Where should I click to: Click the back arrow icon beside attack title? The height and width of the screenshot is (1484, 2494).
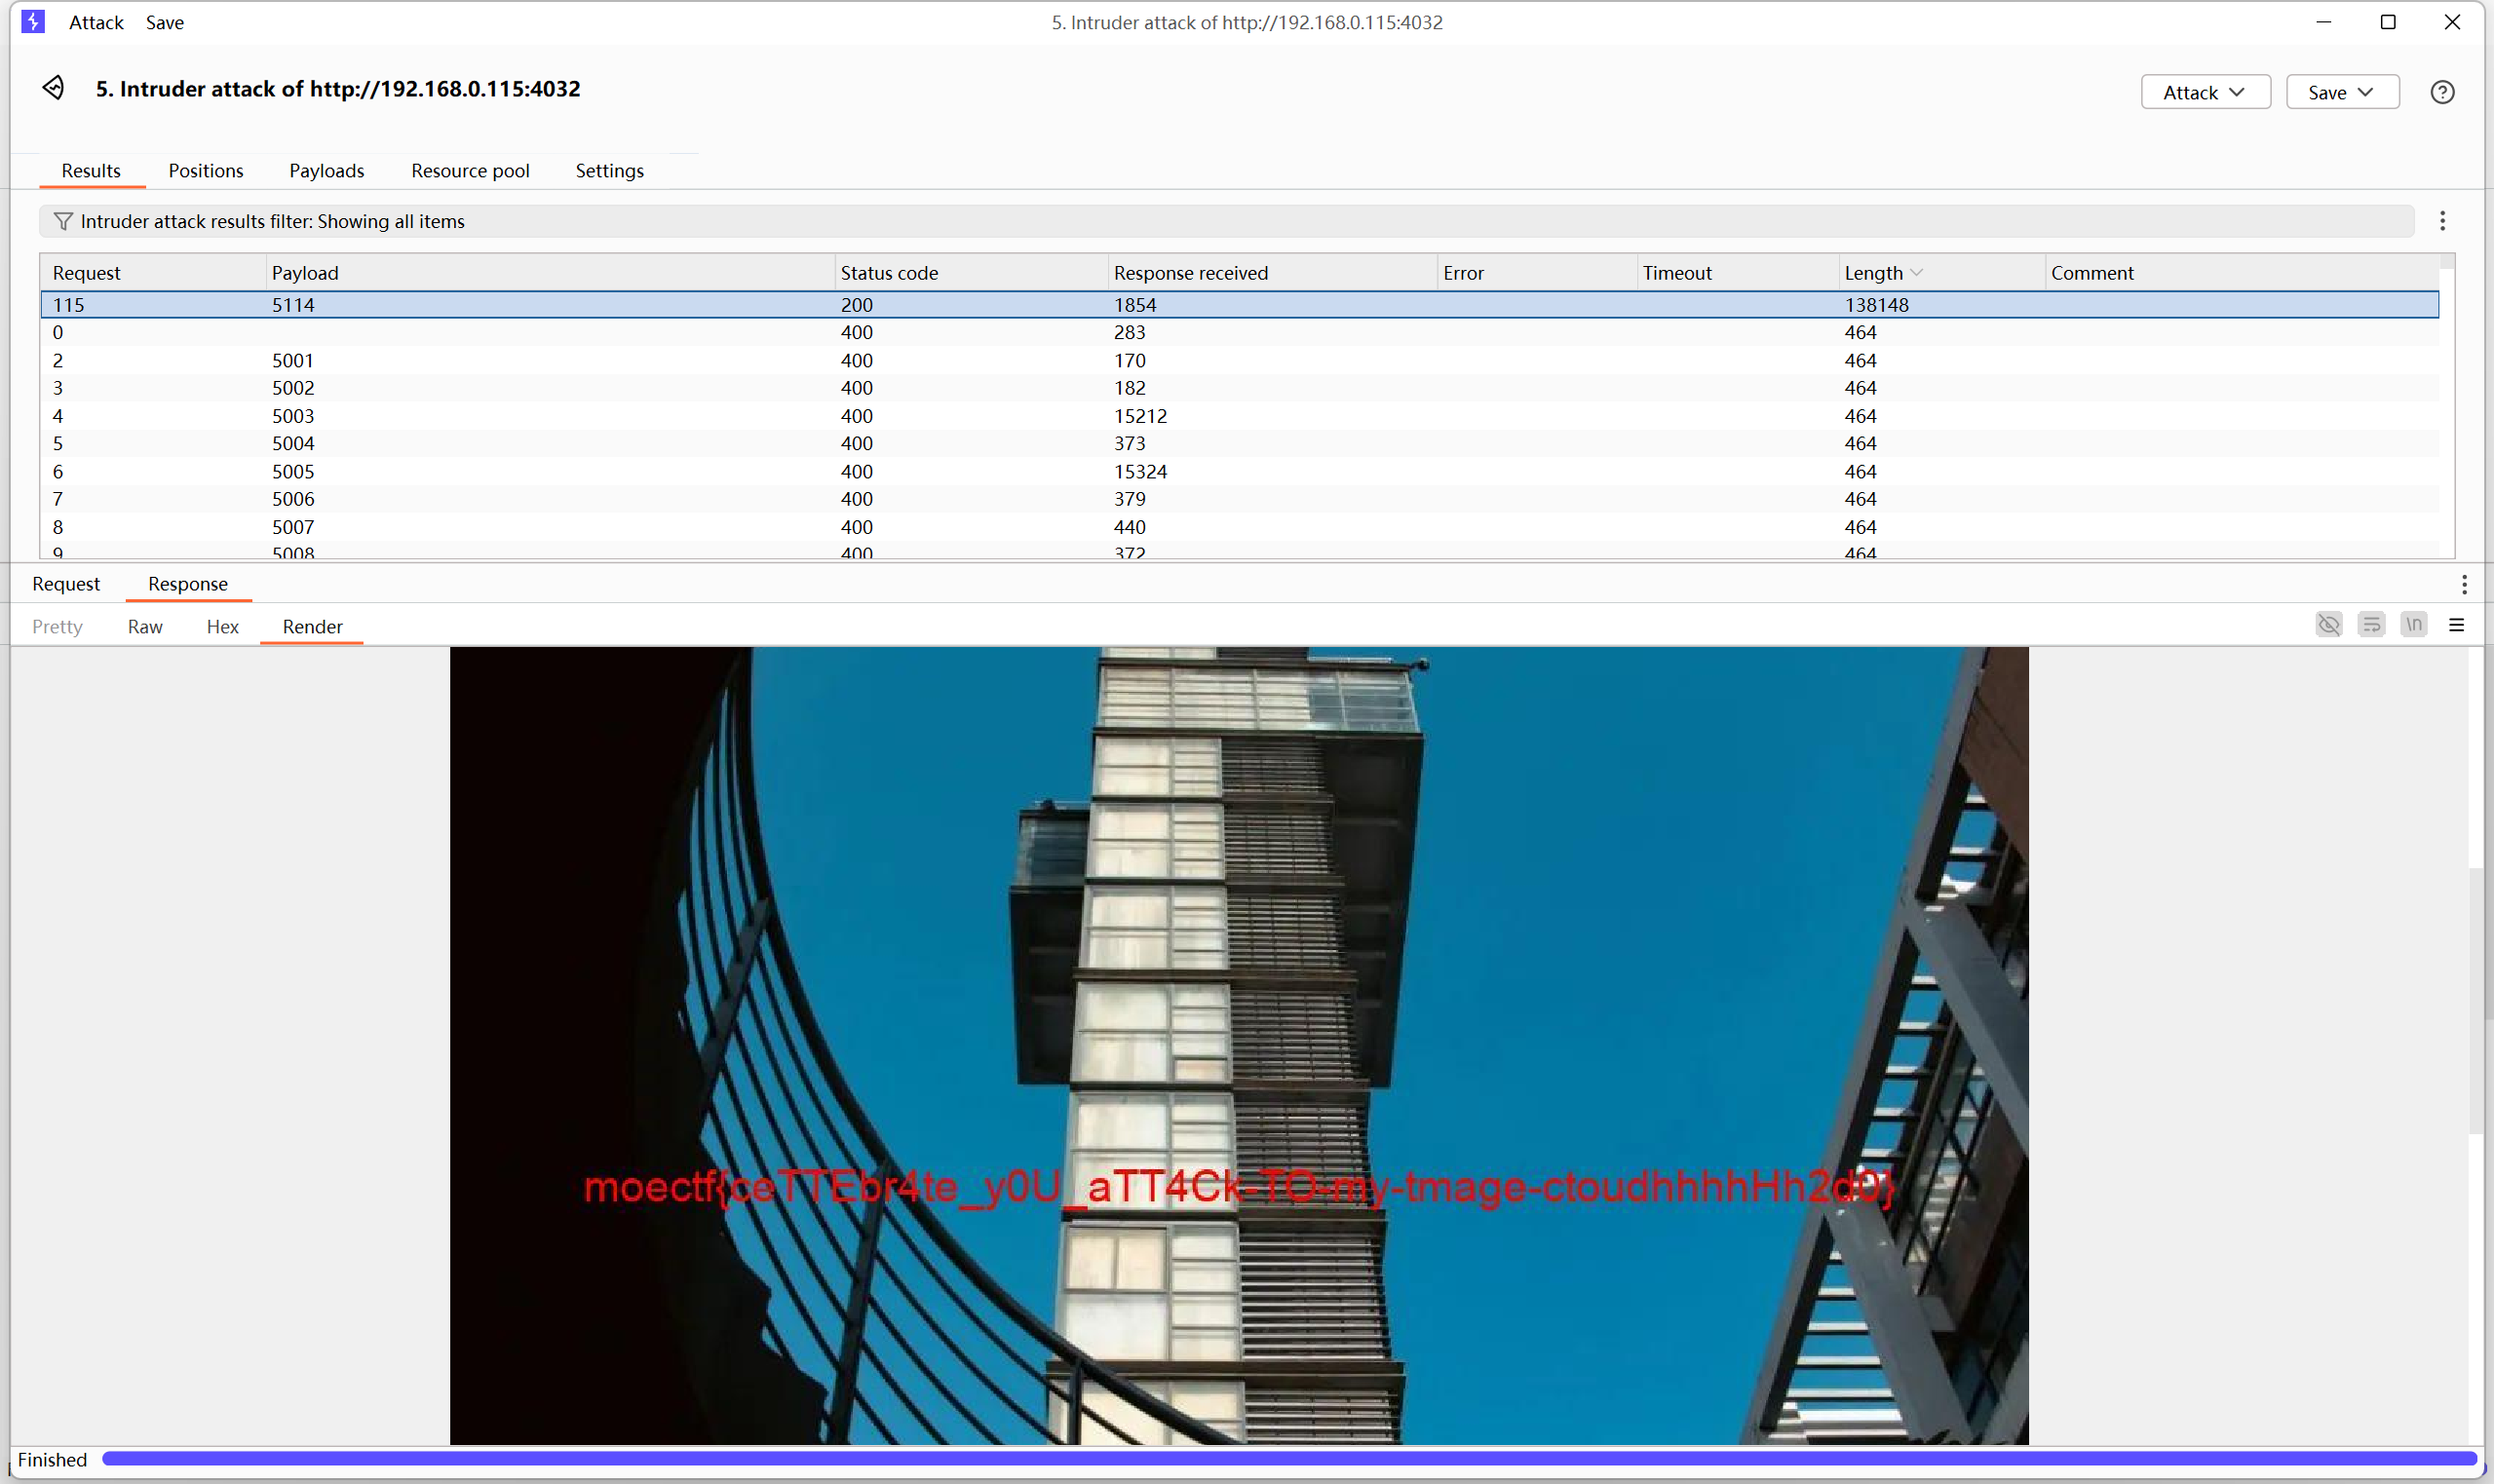pyautogui.click(x=54, y=88)
